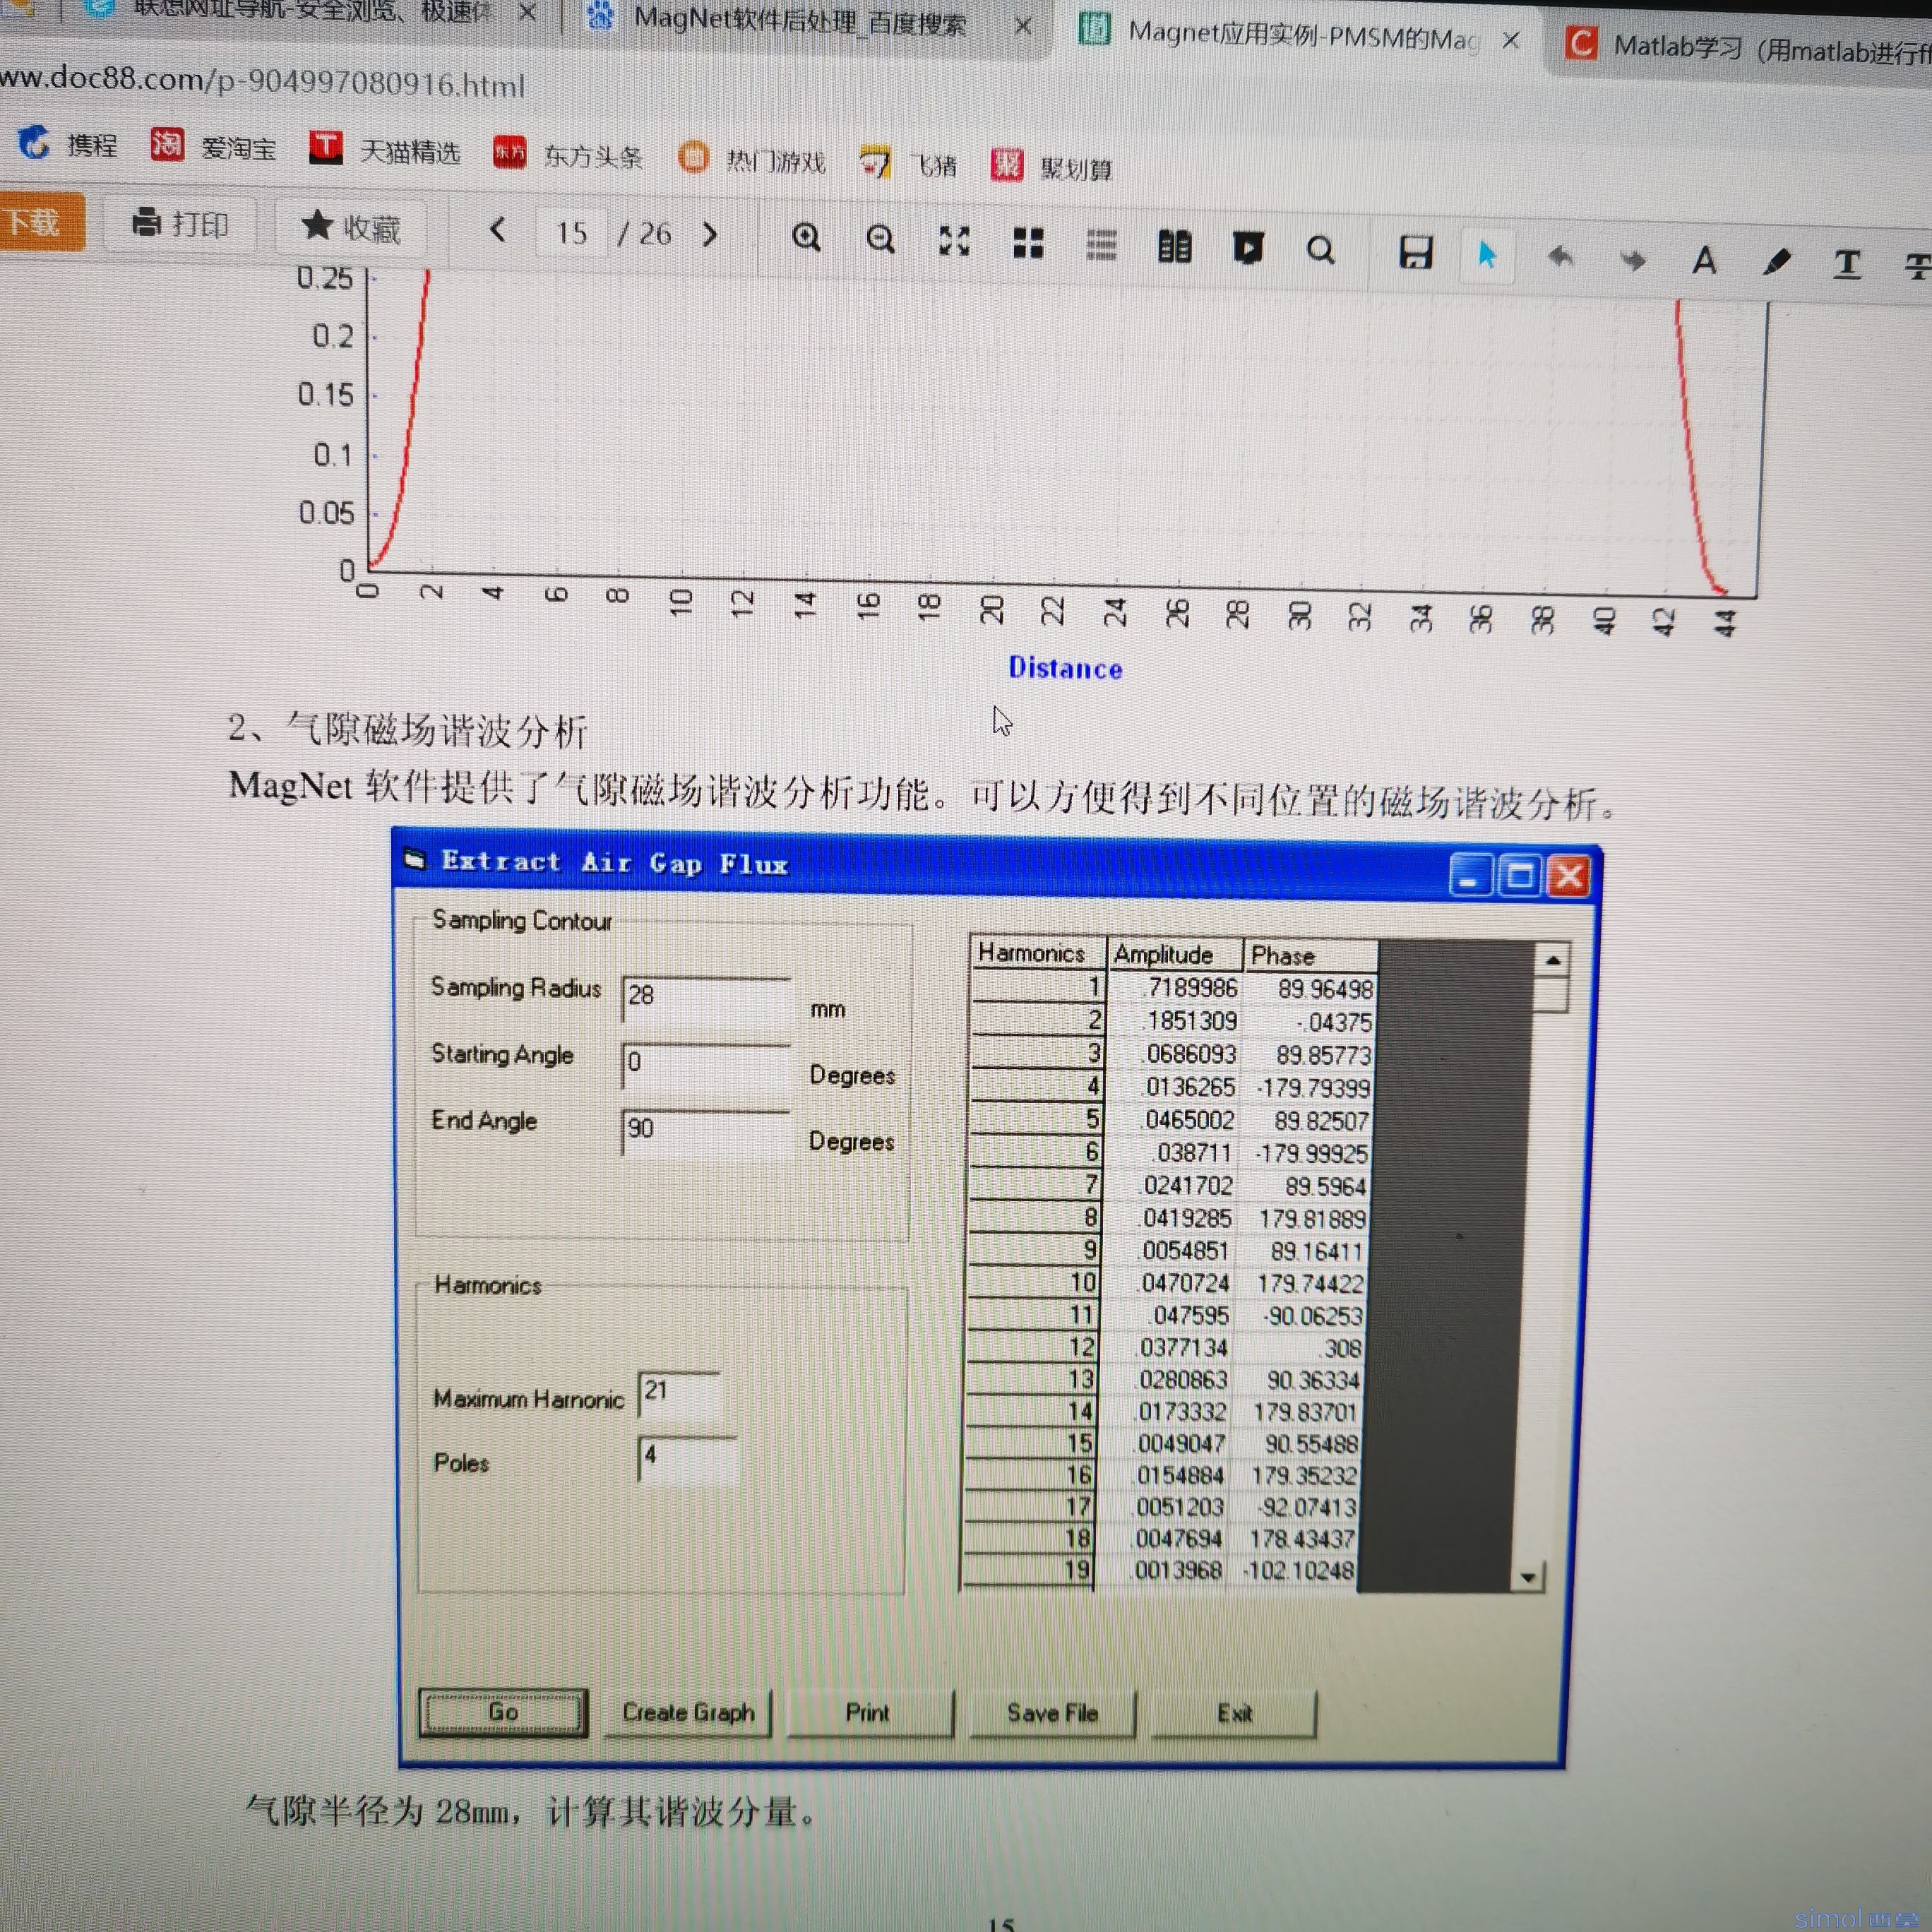Click harmonics table scroll up arrow
Screen dimensions: 1932x1932
click(x=1552, y=960)
